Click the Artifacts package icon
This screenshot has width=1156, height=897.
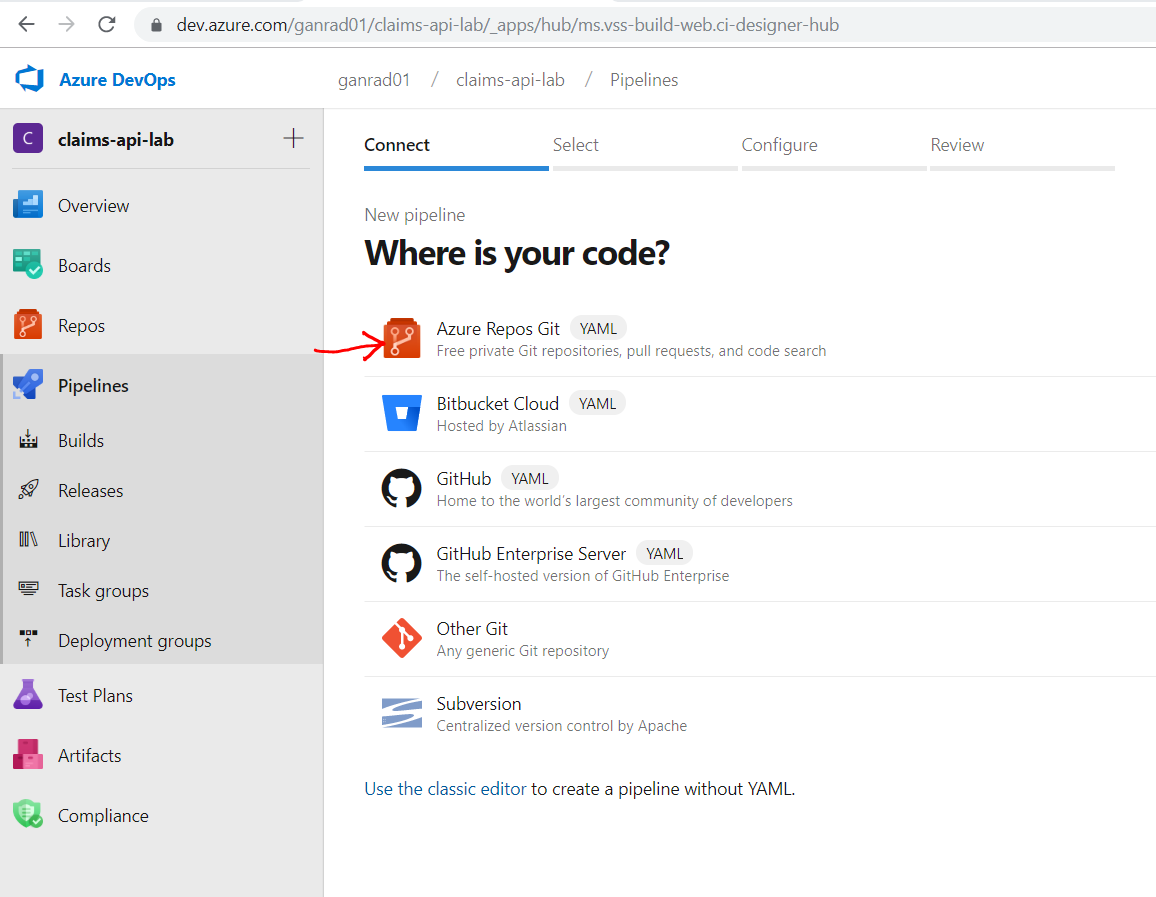coord(28,754)
